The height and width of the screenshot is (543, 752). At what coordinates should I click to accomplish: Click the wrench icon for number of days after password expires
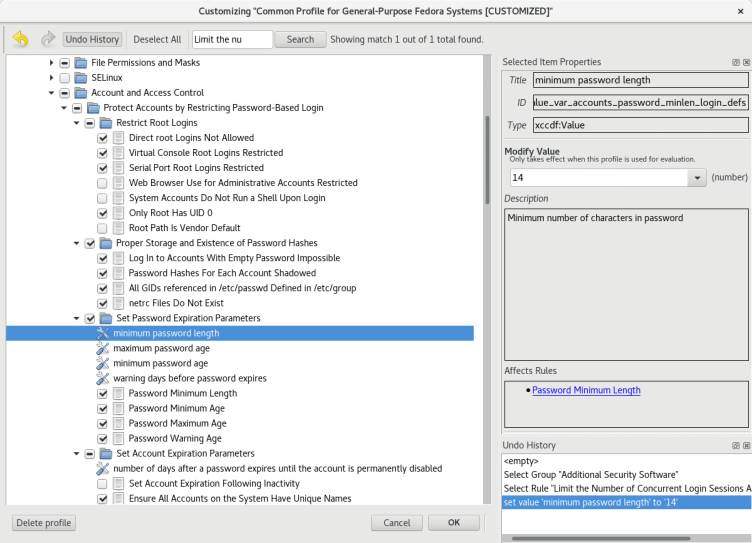[103, 468]
